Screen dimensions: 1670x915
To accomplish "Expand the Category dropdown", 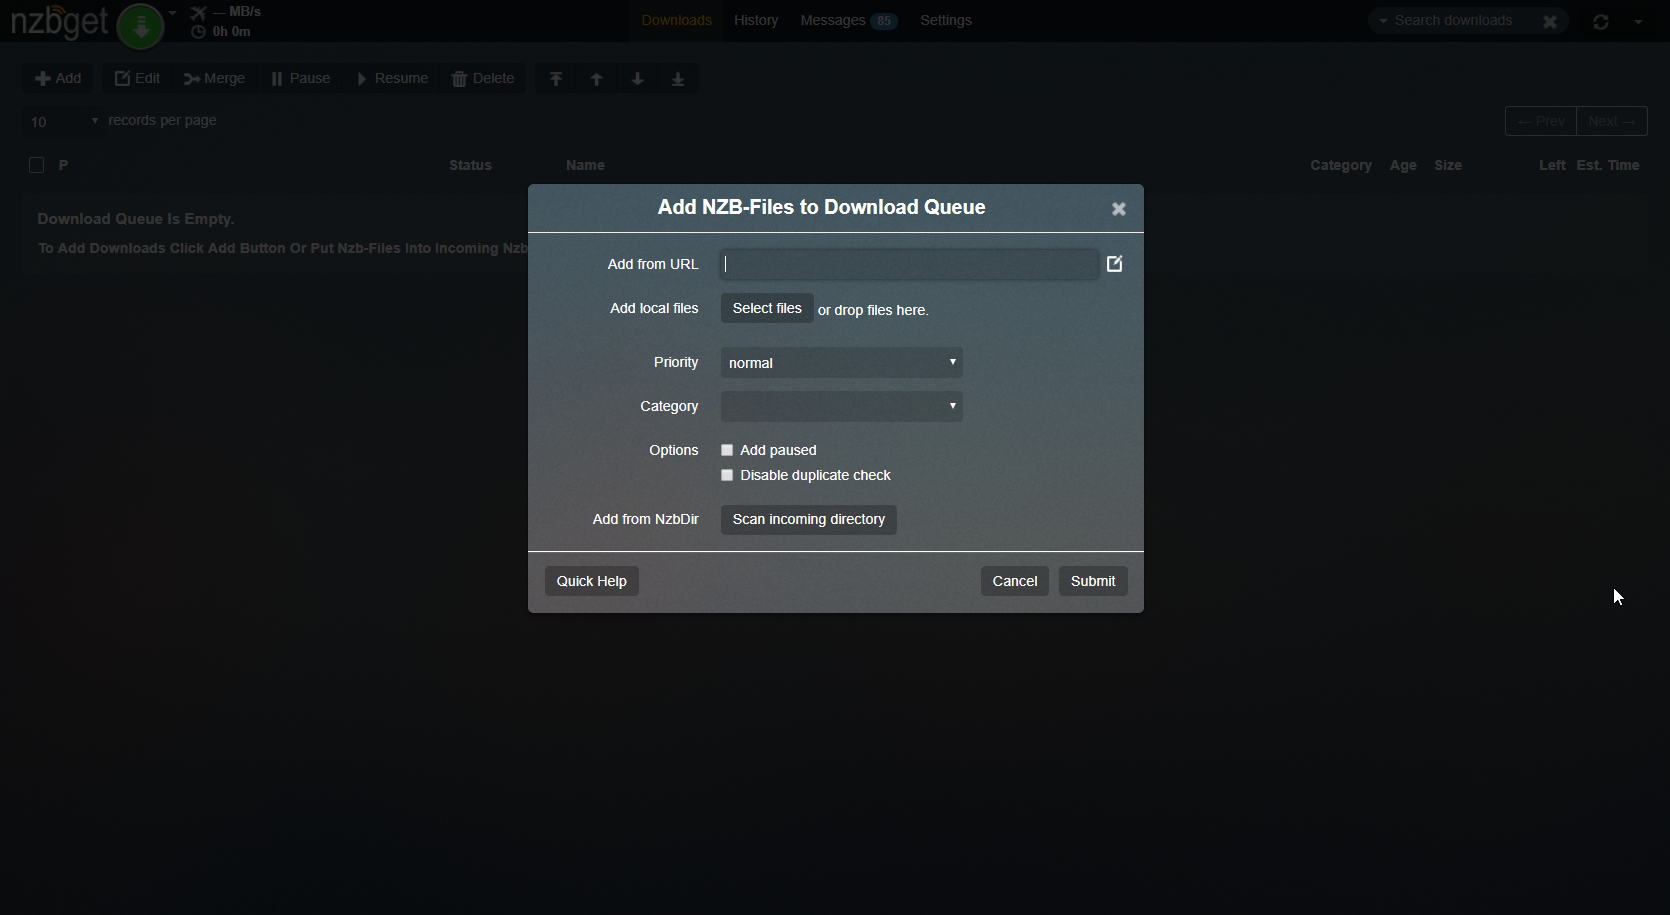I will click(x=841, y=406).
